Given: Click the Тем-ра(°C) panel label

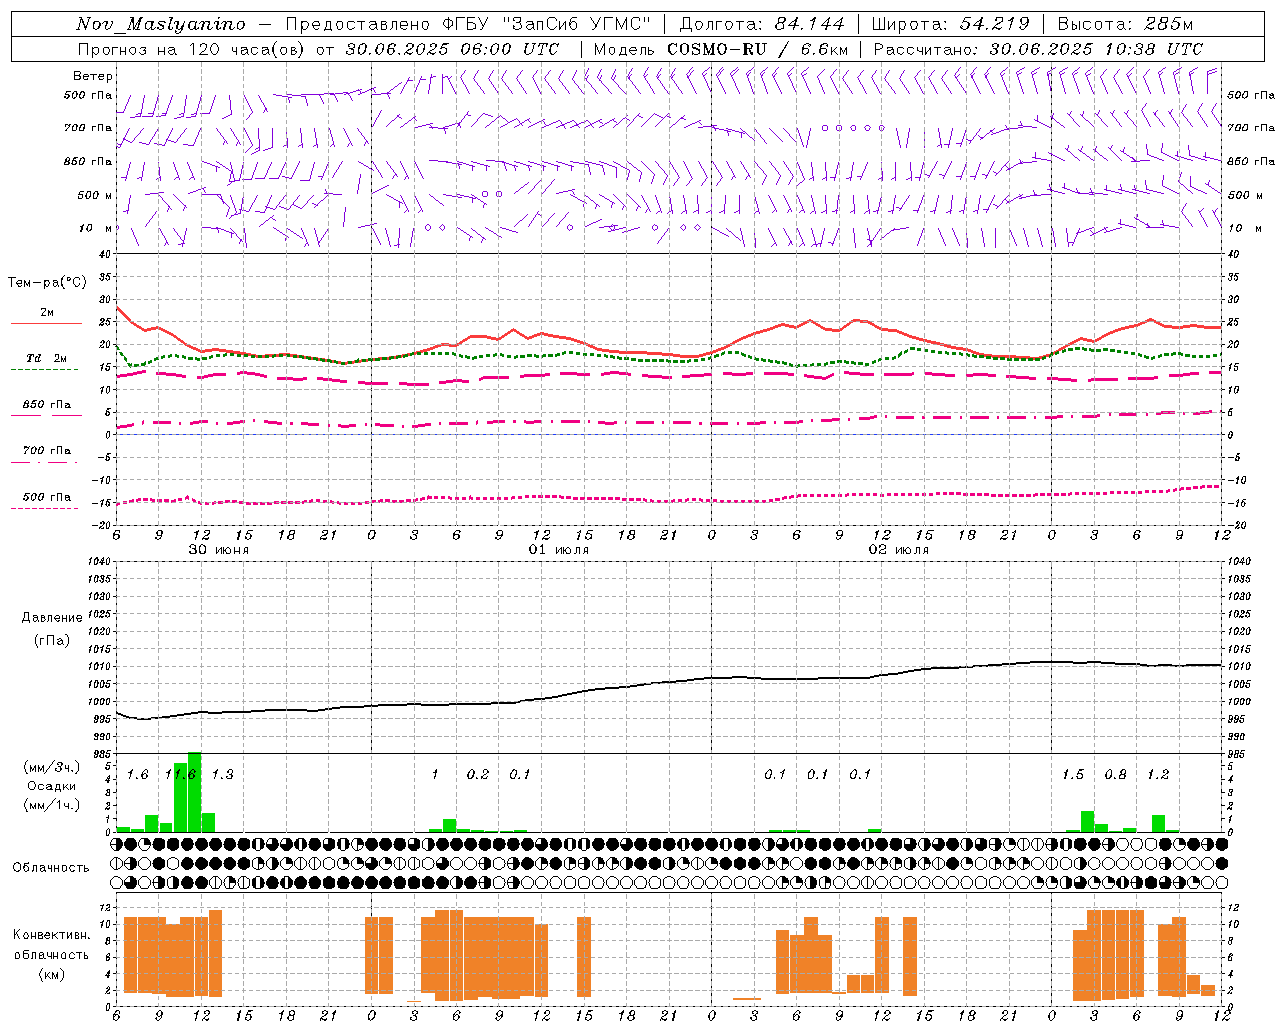Looking at the screenshot, I should [x=47, y=283].
